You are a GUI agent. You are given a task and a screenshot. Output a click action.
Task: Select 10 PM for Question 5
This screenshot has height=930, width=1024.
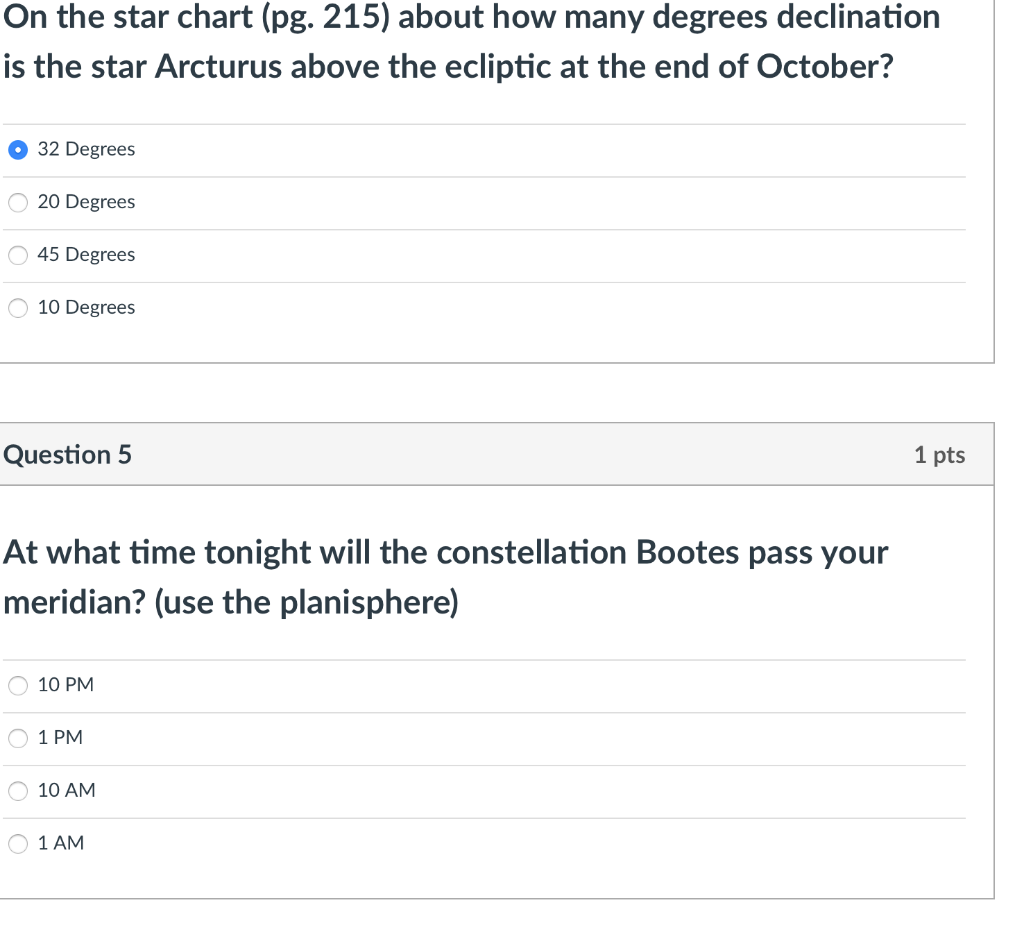(17, 685)
